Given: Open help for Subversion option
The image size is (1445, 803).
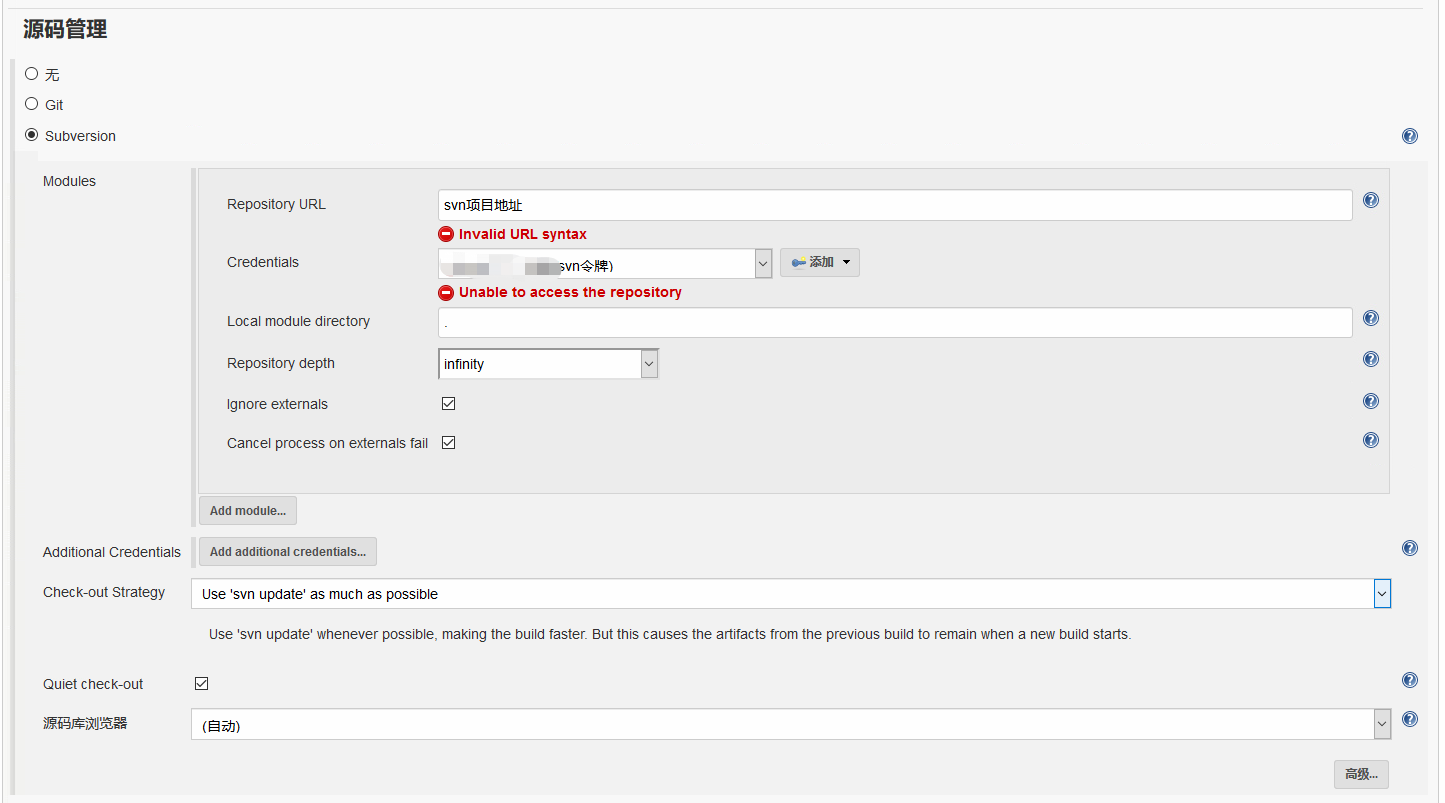Looking at the screenshot, I should (x=1410, y=136).
